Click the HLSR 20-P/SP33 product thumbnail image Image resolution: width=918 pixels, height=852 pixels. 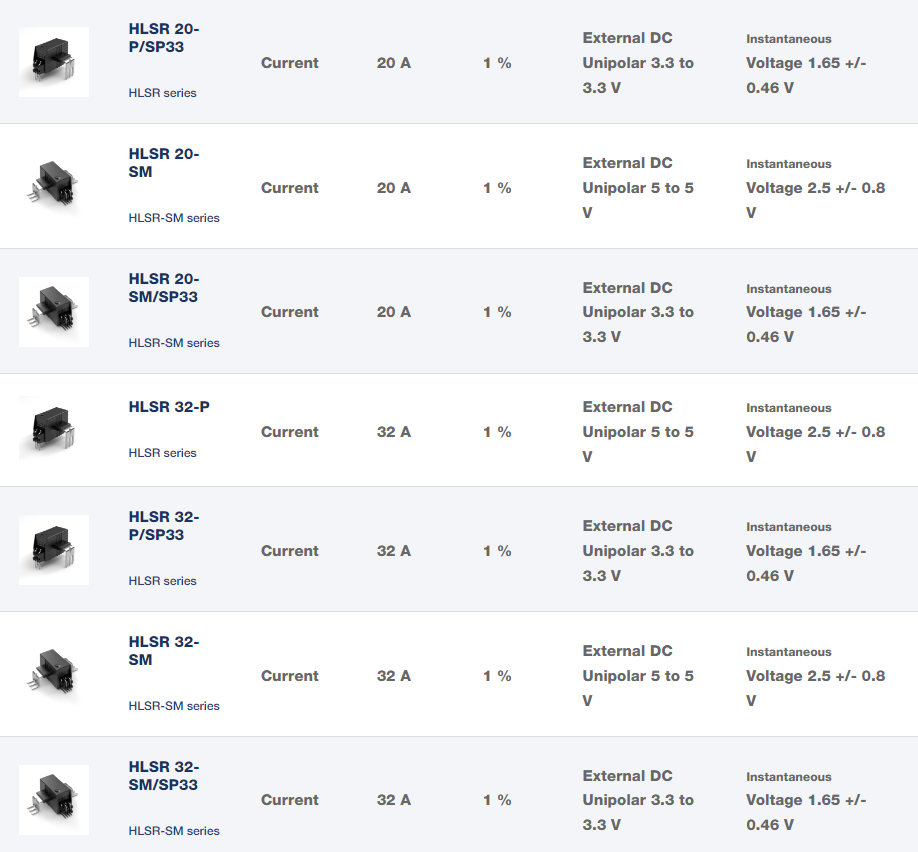point(54,62)
